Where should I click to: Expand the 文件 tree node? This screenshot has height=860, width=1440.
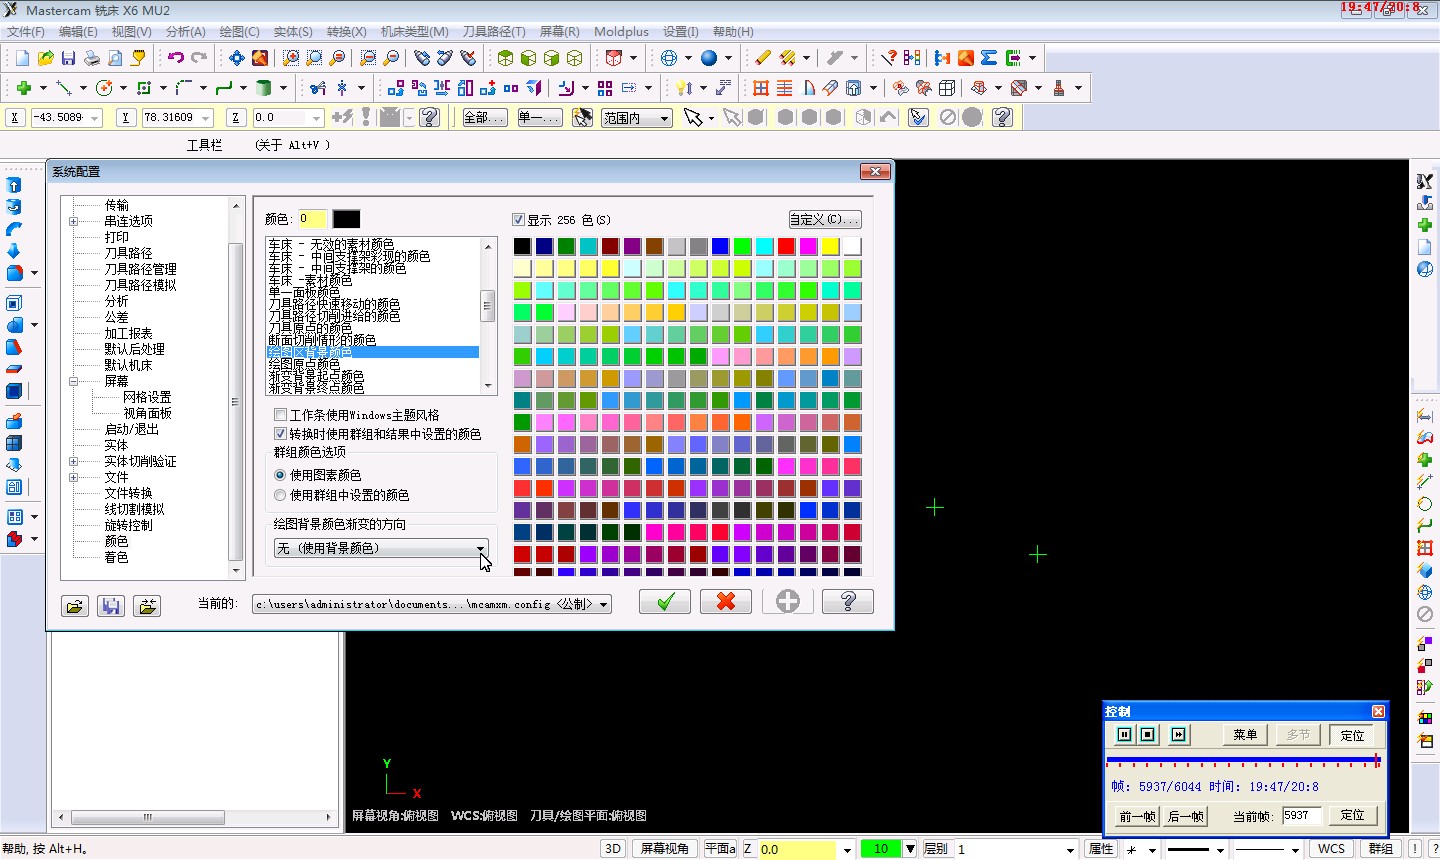[73, 477]
